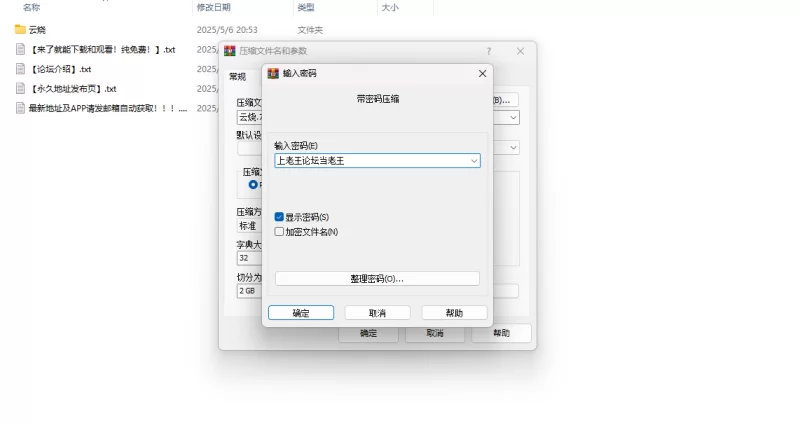
Task: Click the 云烧 folder name
Action: coord(37,30)
